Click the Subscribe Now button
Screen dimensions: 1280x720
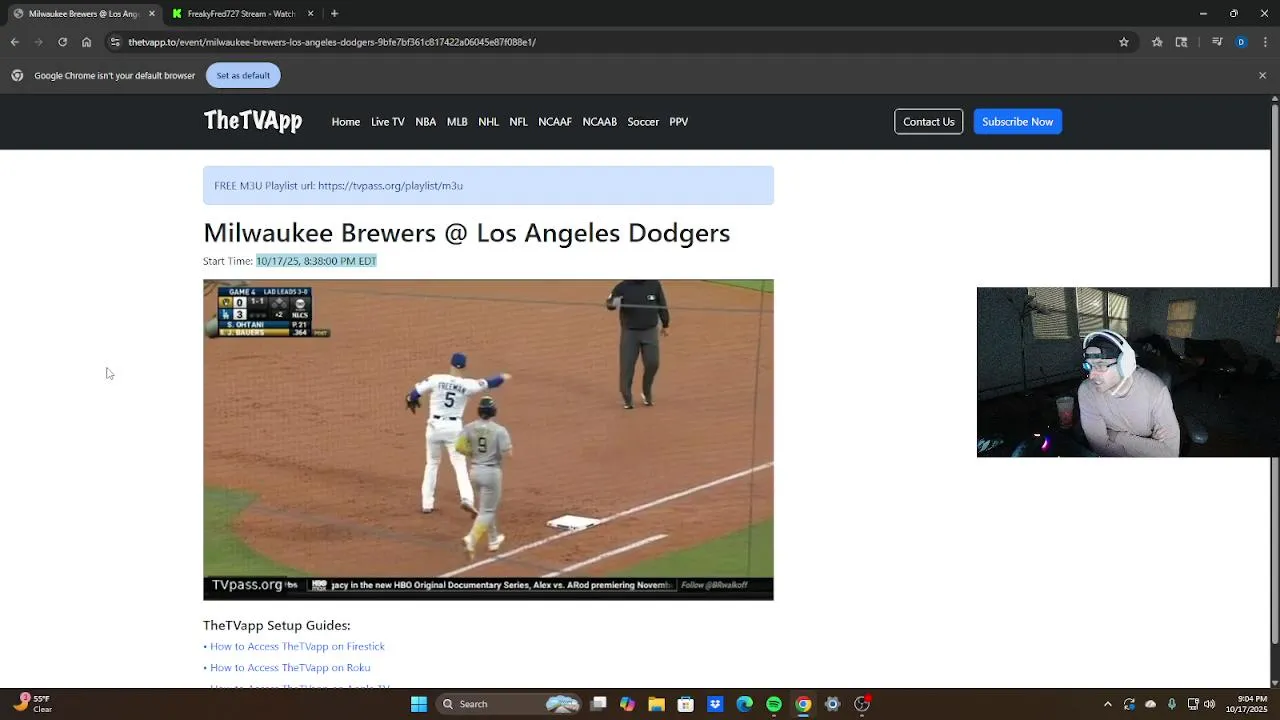(1017, 122)
